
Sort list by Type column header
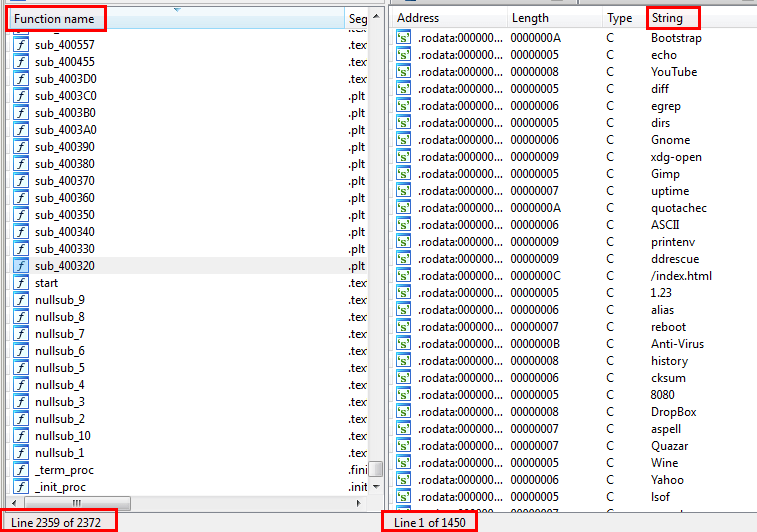click(619, 18)
